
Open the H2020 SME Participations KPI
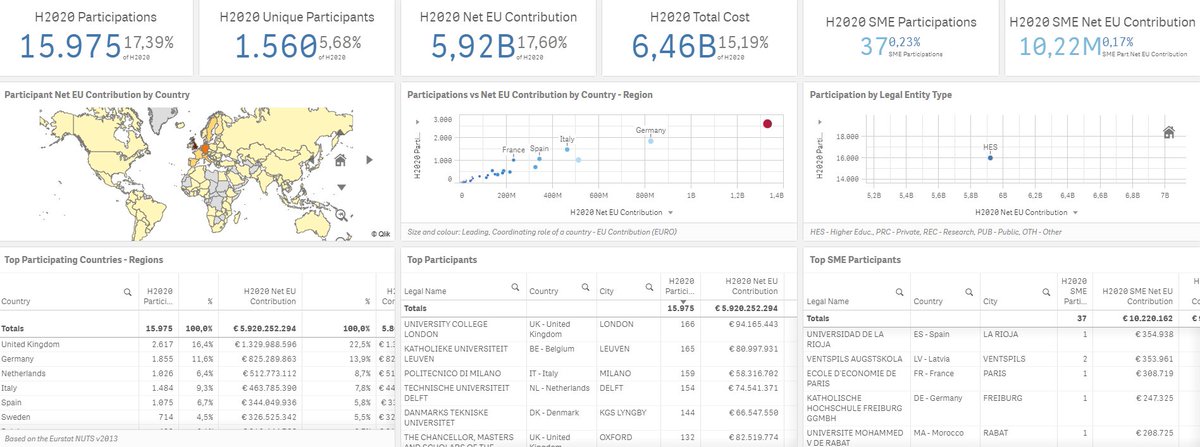pos(901,38)
